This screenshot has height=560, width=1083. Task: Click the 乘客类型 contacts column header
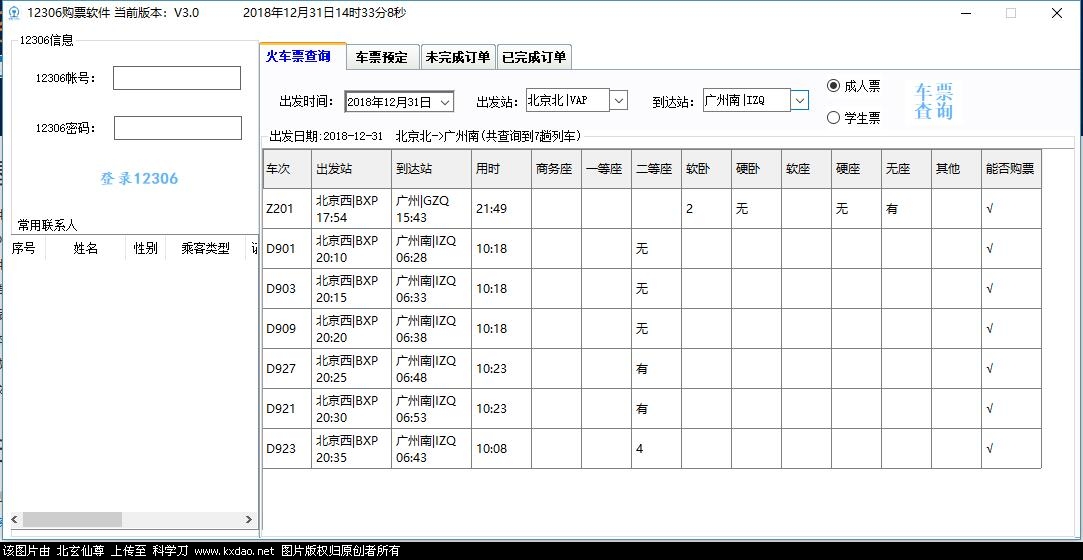(x=206, y=249)
